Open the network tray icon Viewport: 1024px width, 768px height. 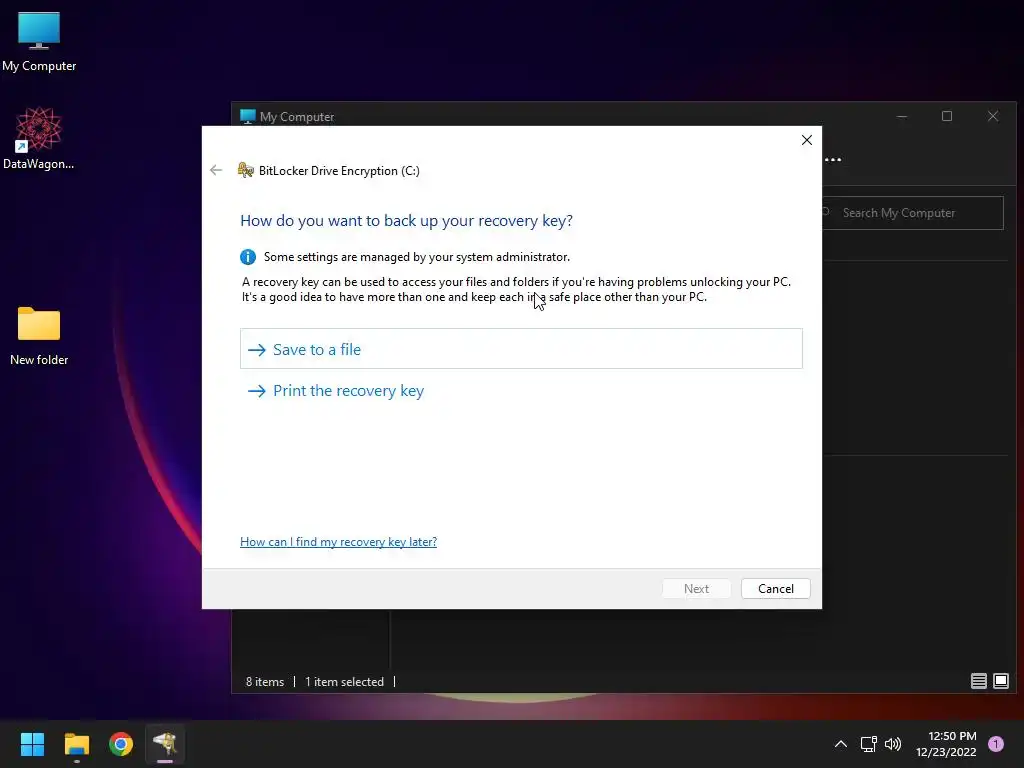tap(868, 744)
